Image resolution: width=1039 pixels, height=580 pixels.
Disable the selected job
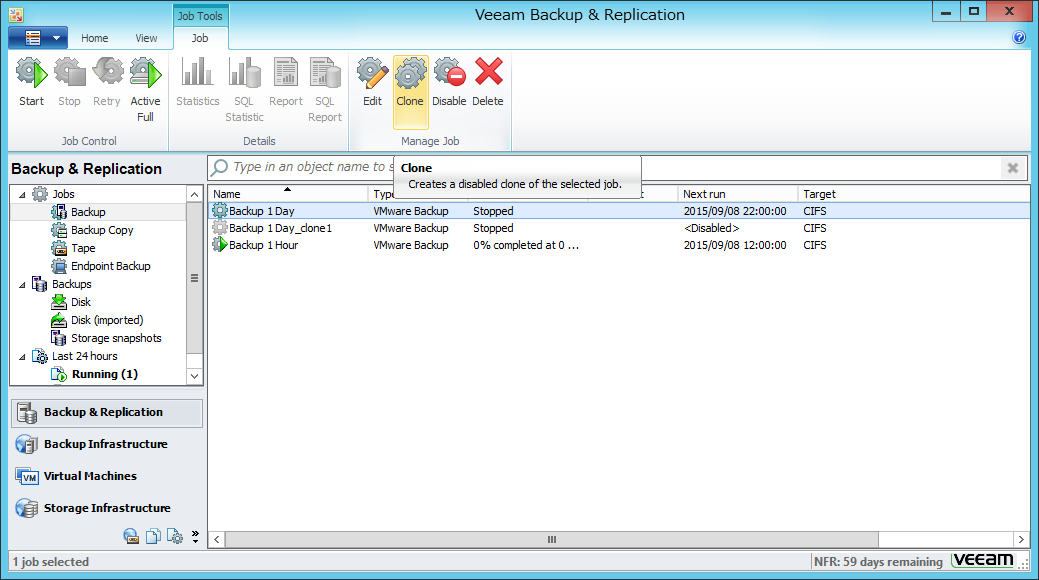pos(449,83)
